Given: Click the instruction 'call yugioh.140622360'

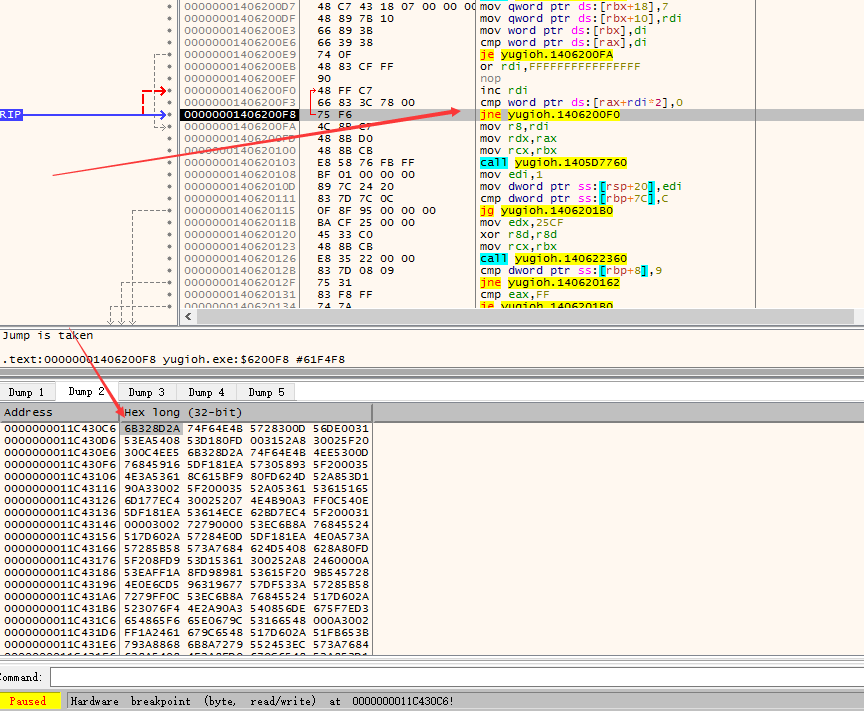Looking at the screenshot, I should coord(553,258).
